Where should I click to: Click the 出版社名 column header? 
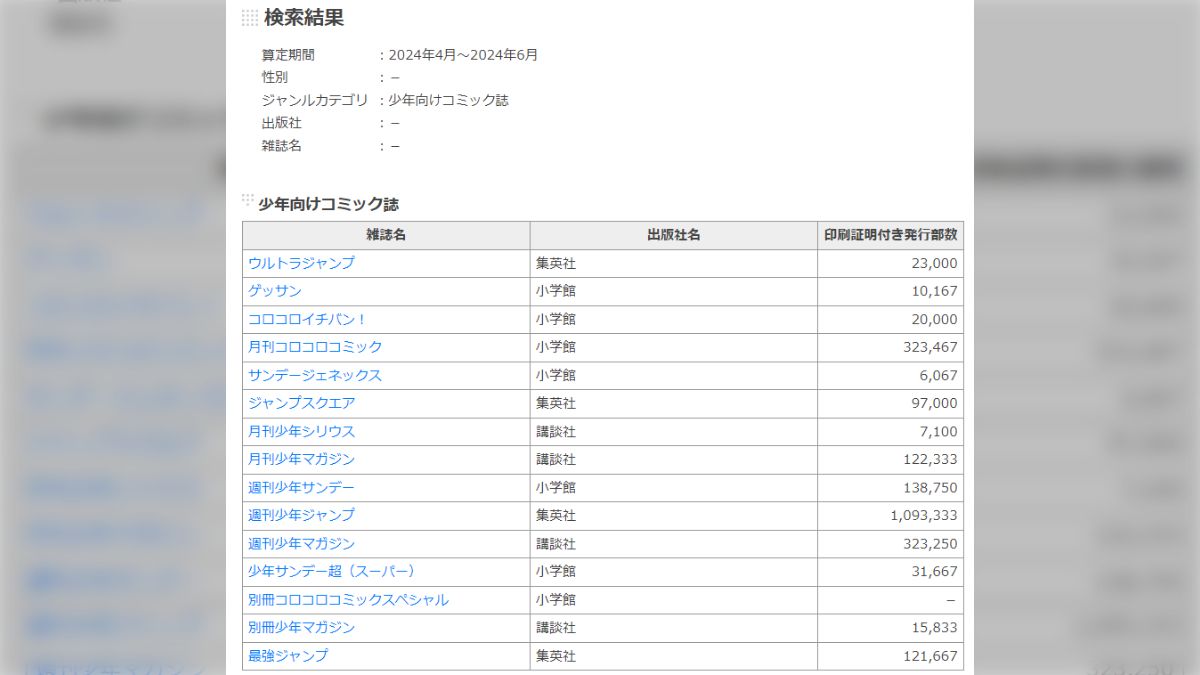pyautogui.click(x=673, y=235)
